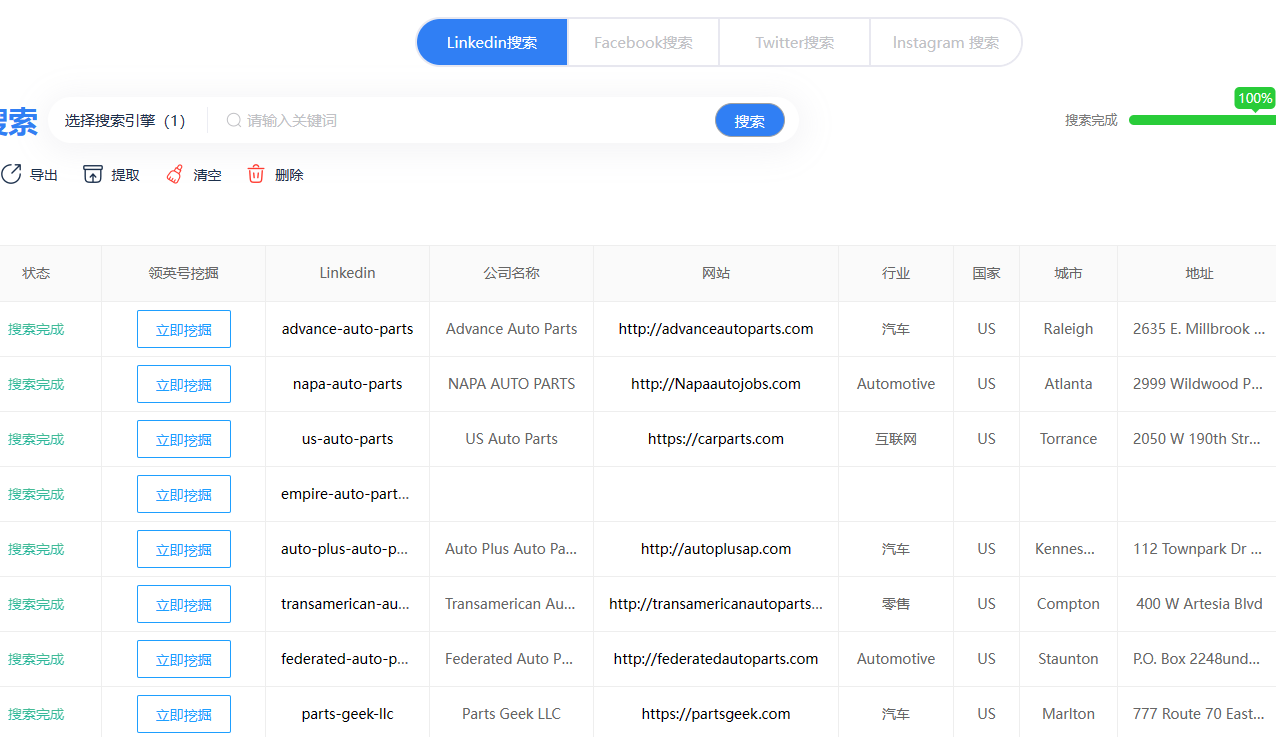Click the clear (清空) broom icon

[175, 174]
